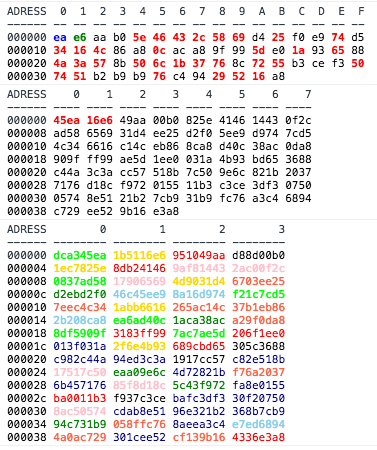Screen dimensions: 377x450
Task: Select dark green dword 5c43f972
Action: click(199, 385)
